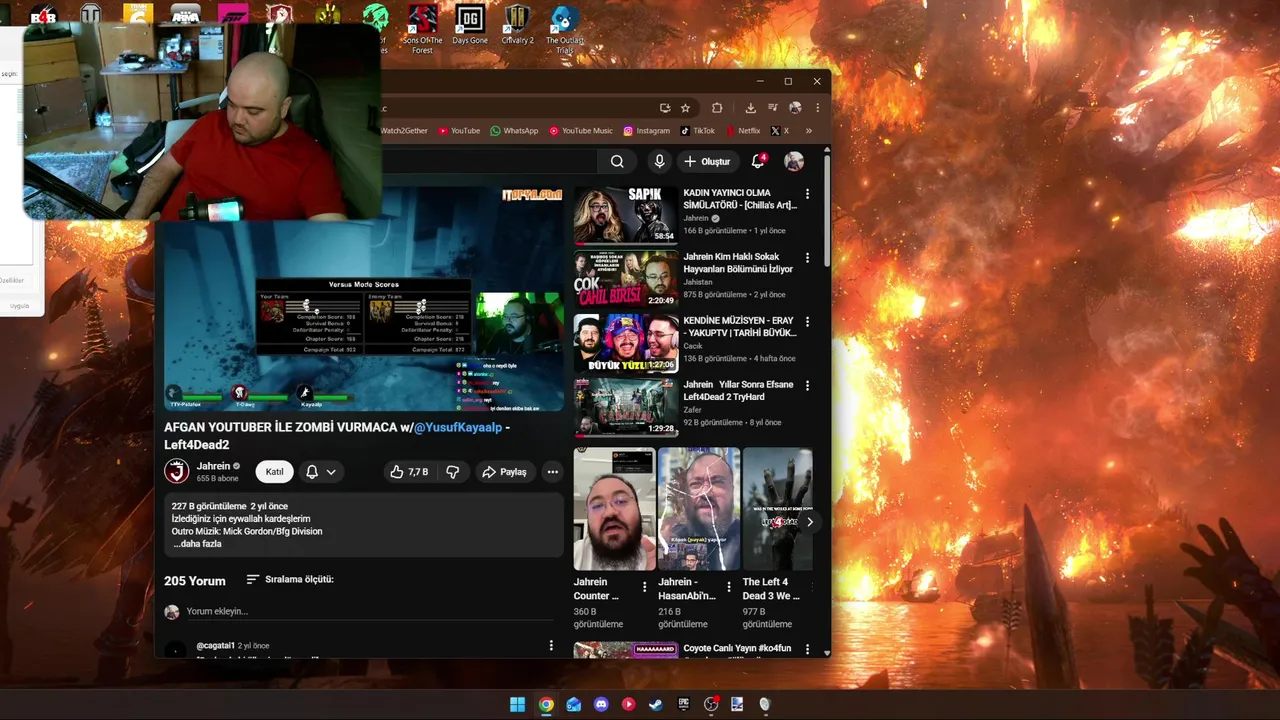Screen dimensions: 1280x720
Task: Click Outro Müzik: Mick Gordon/Bfg Division text
Action: pos(247,531)
